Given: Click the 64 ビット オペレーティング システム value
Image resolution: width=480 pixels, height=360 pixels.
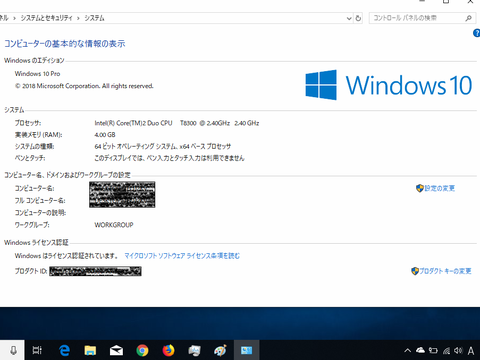Looking at the screenshot, I should tap(163, 146).
